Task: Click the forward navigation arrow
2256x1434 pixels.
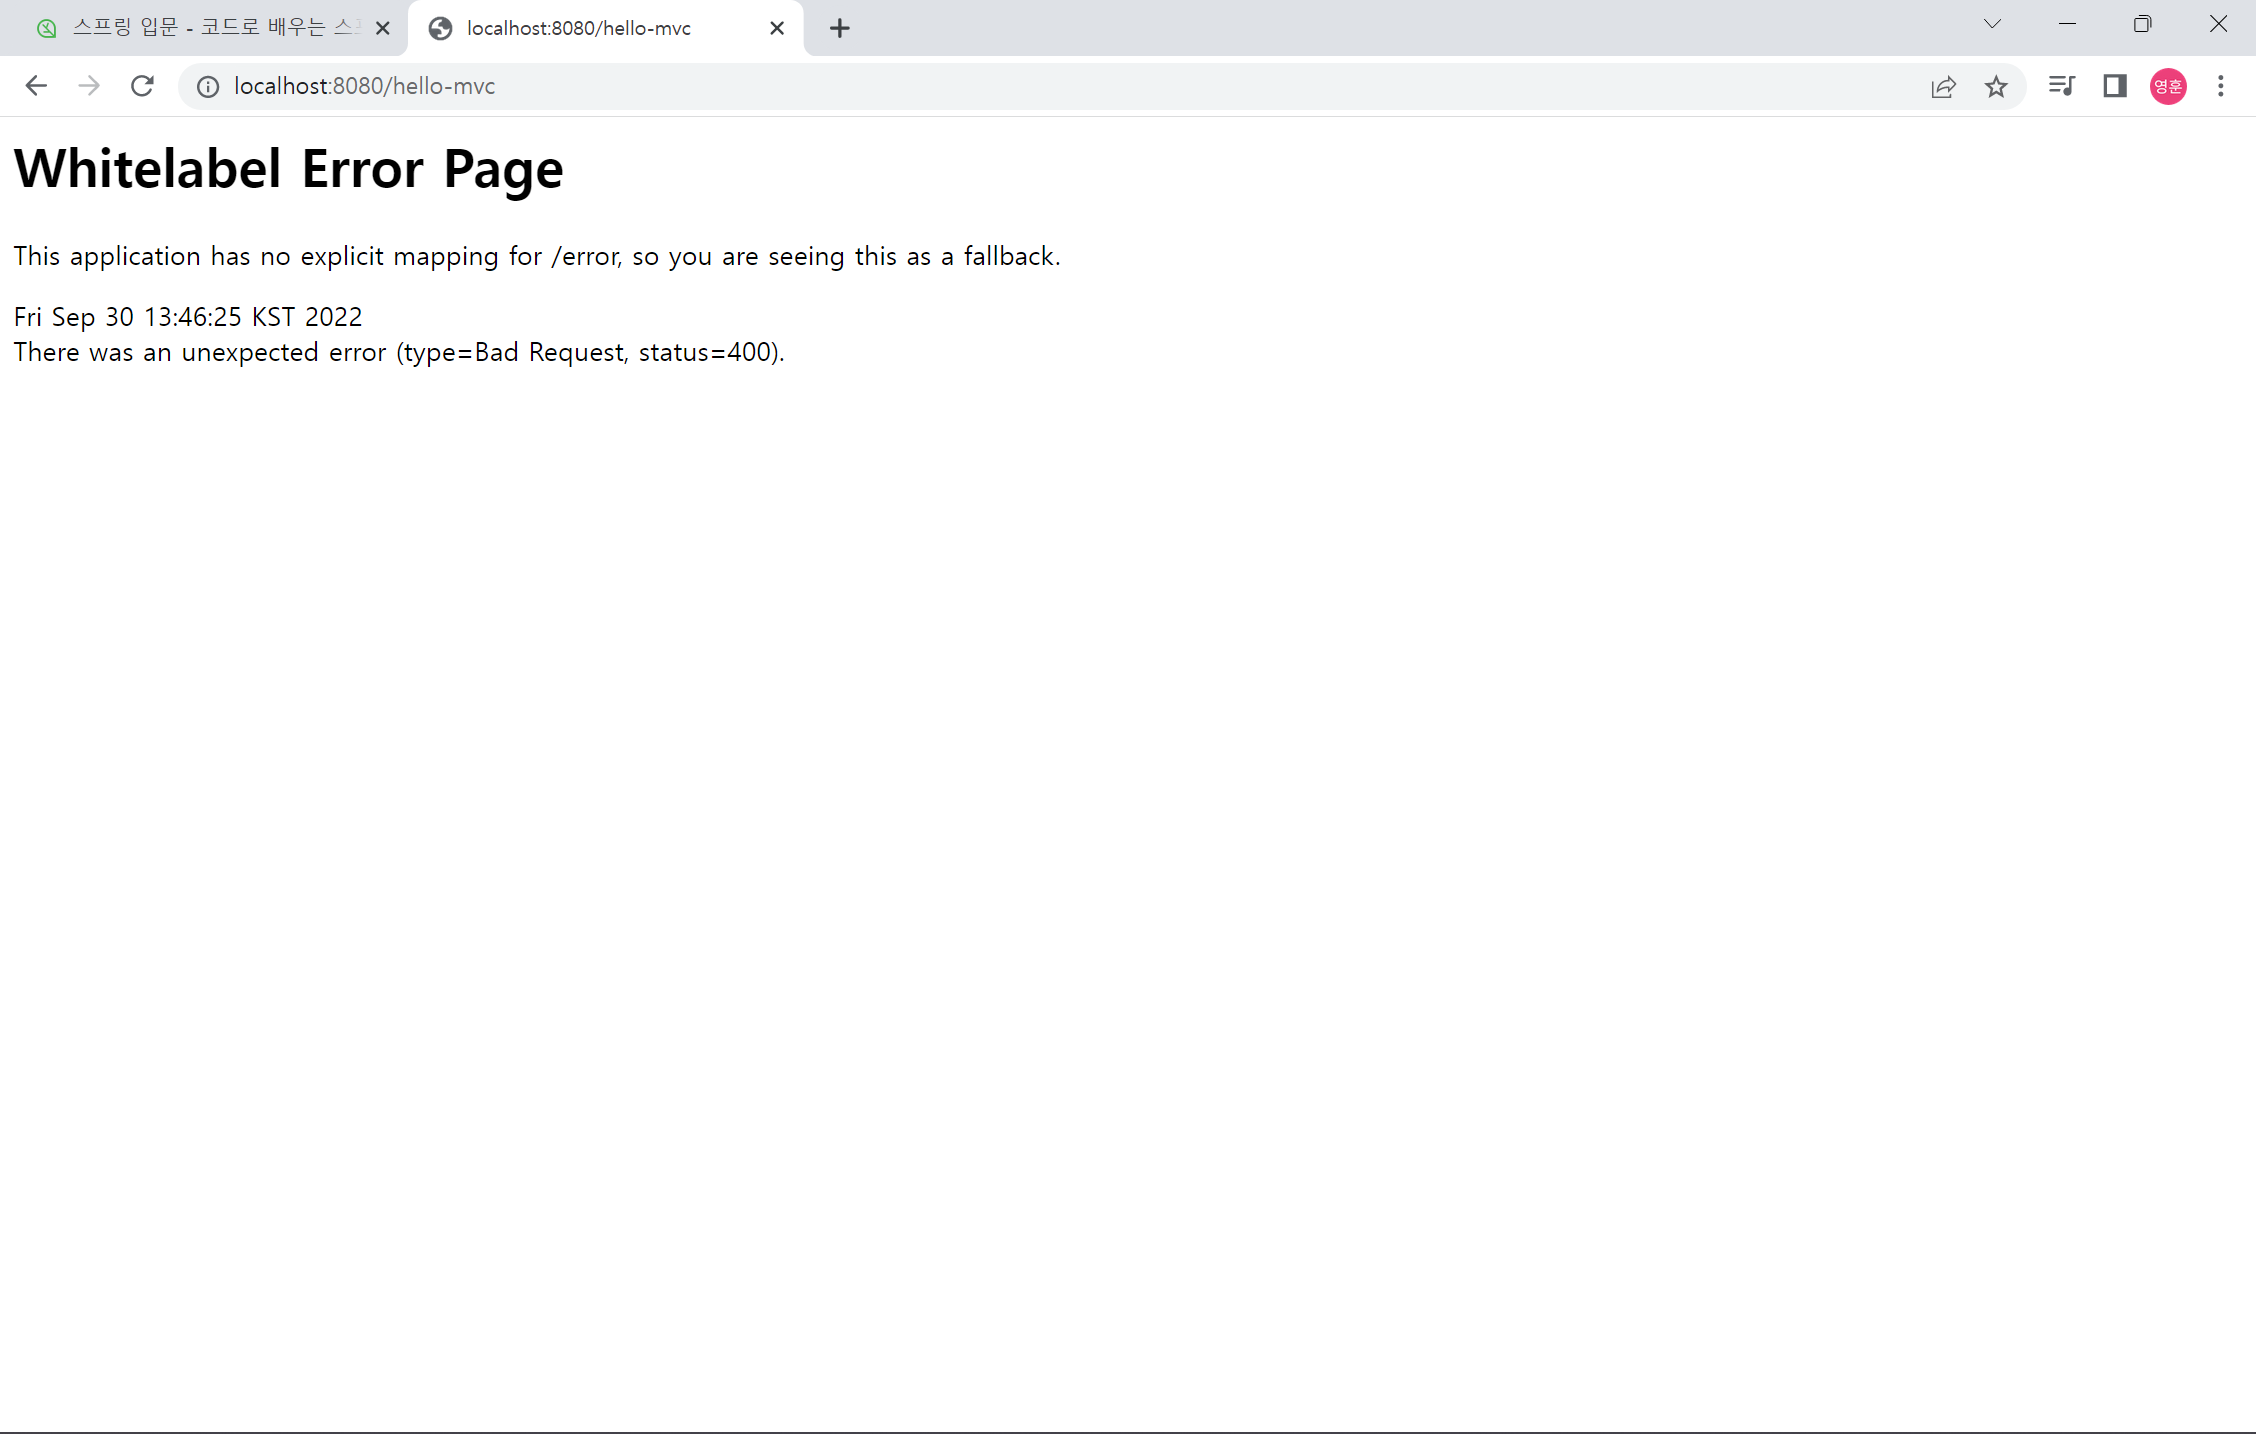Action: (89, 86)
